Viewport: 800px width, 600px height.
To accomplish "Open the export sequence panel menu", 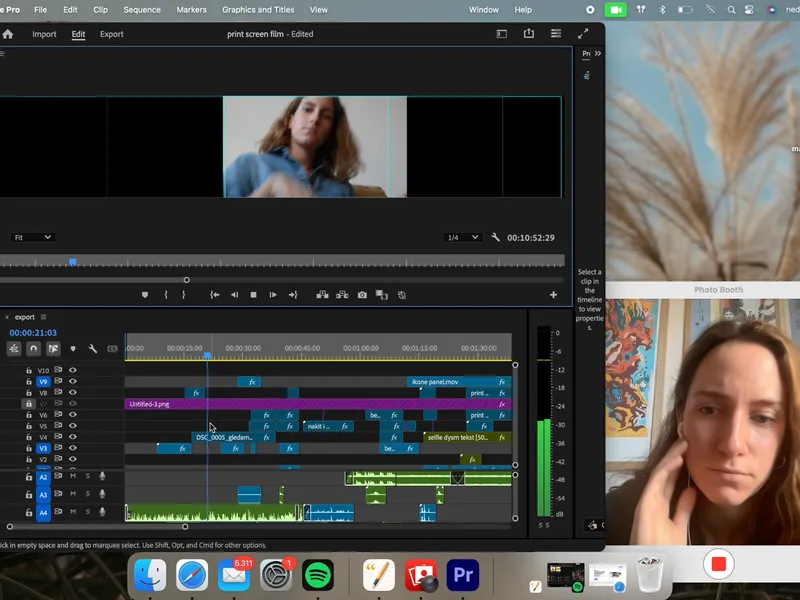I will 43,317.
